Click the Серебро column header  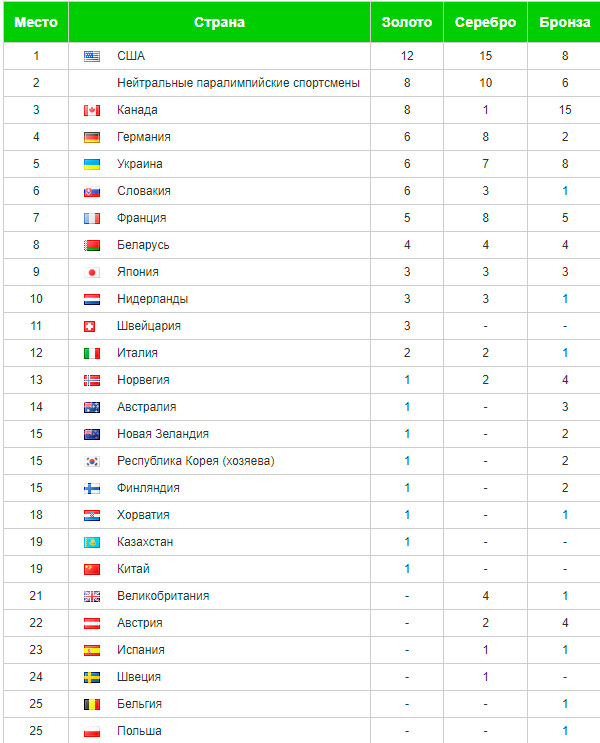(485, 22)
